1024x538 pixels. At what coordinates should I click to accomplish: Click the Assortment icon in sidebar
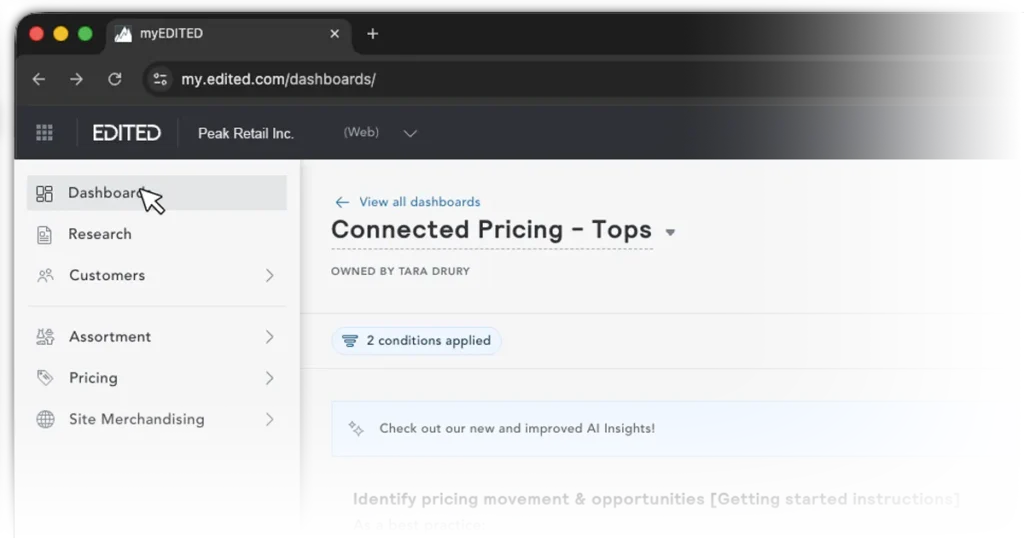[45, 337]
